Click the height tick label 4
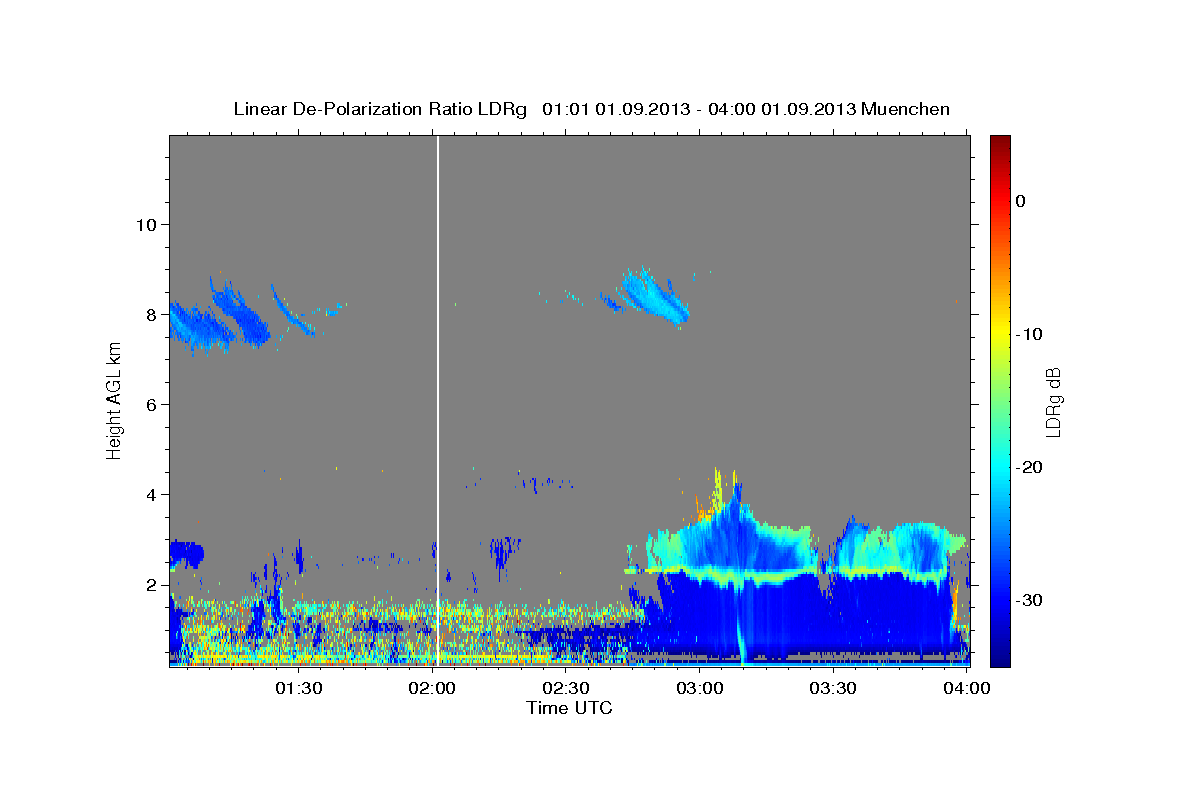The image size is (1200, 800). coord(151,494)
